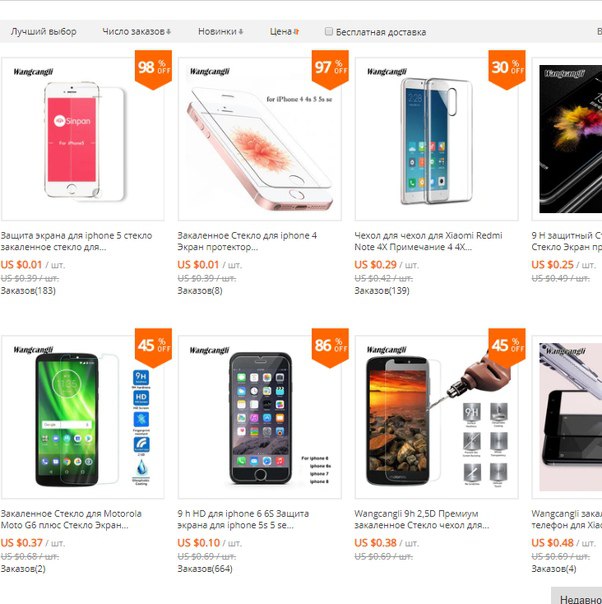This screenshot has height=604, width=602.
Task: Click the rose gold iPhone SE image
Action: pyautogui.click(x=260, y=139)
